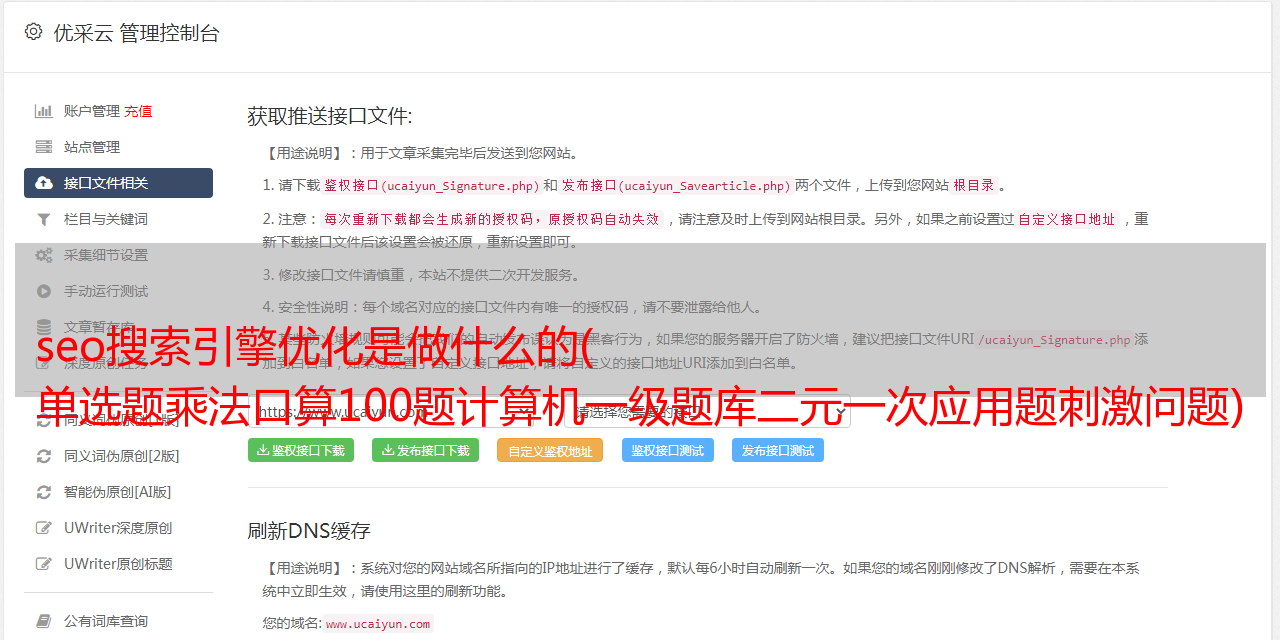Click the refresh icon for 同义词伪原创[2版]

(44, 456)
